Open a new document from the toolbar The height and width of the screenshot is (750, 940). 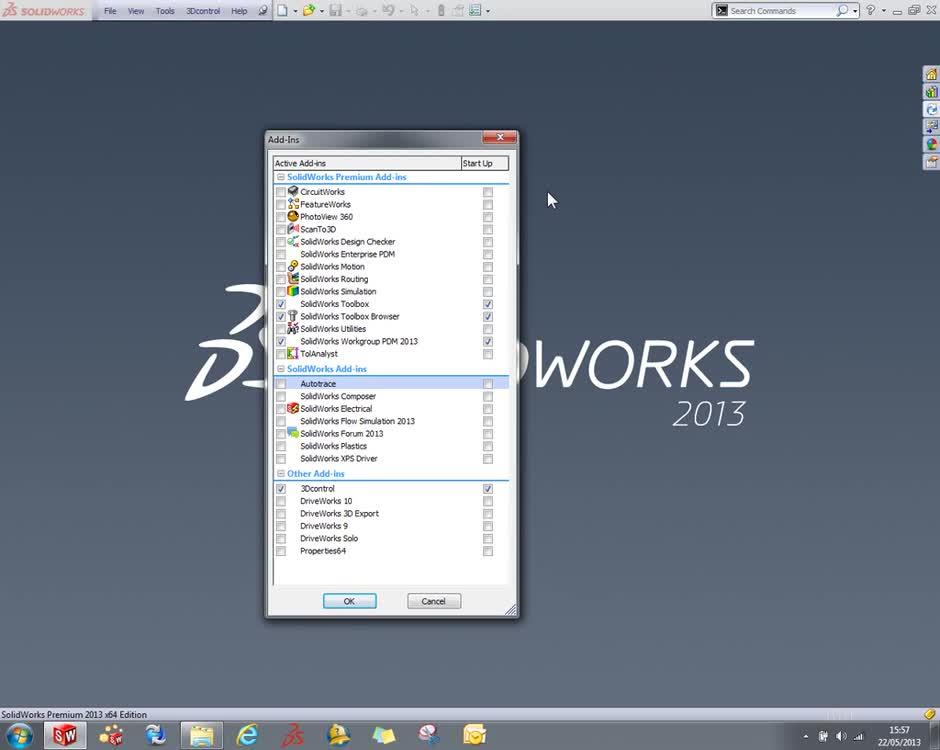click(284, 10)
